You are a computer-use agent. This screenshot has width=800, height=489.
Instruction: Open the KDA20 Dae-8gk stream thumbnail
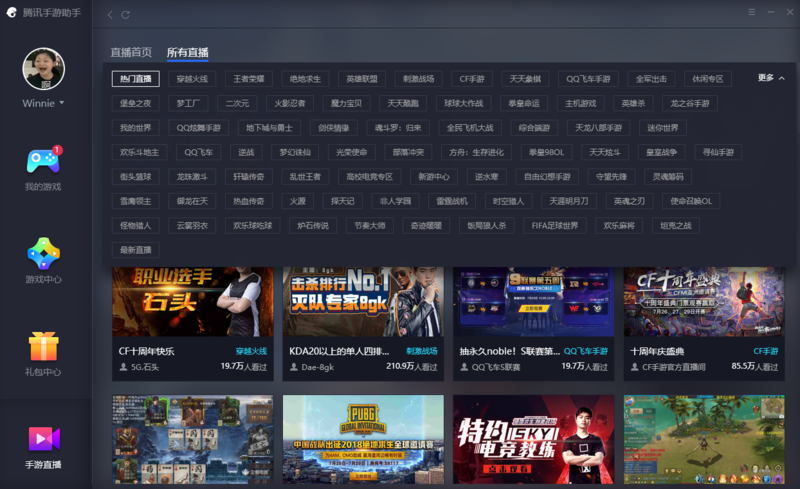(363, 302)
